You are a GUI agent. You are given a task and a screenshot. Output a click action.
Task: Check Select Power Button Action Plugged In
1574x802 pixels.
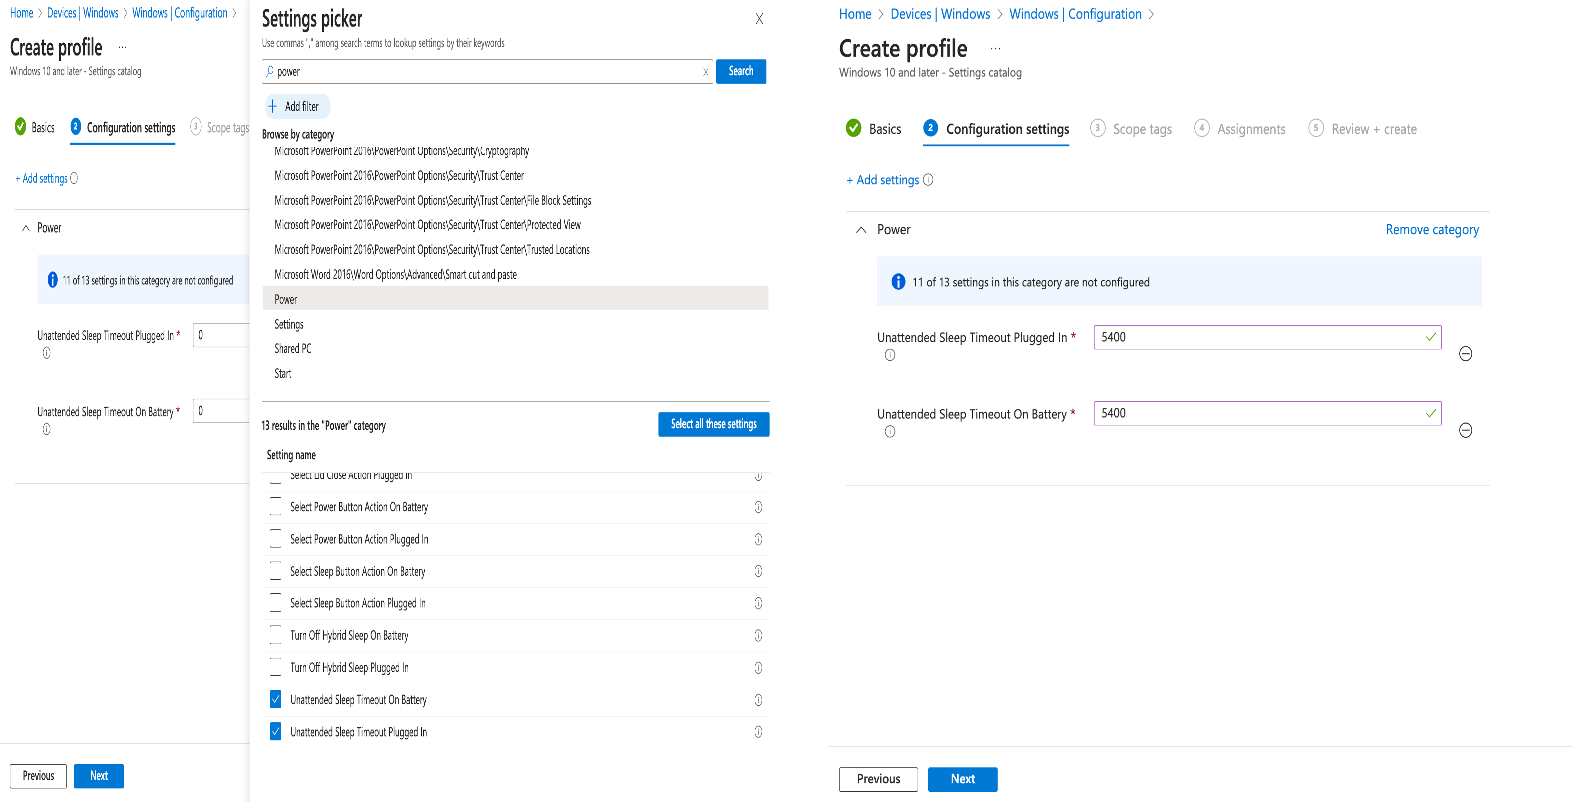[275, 539]
